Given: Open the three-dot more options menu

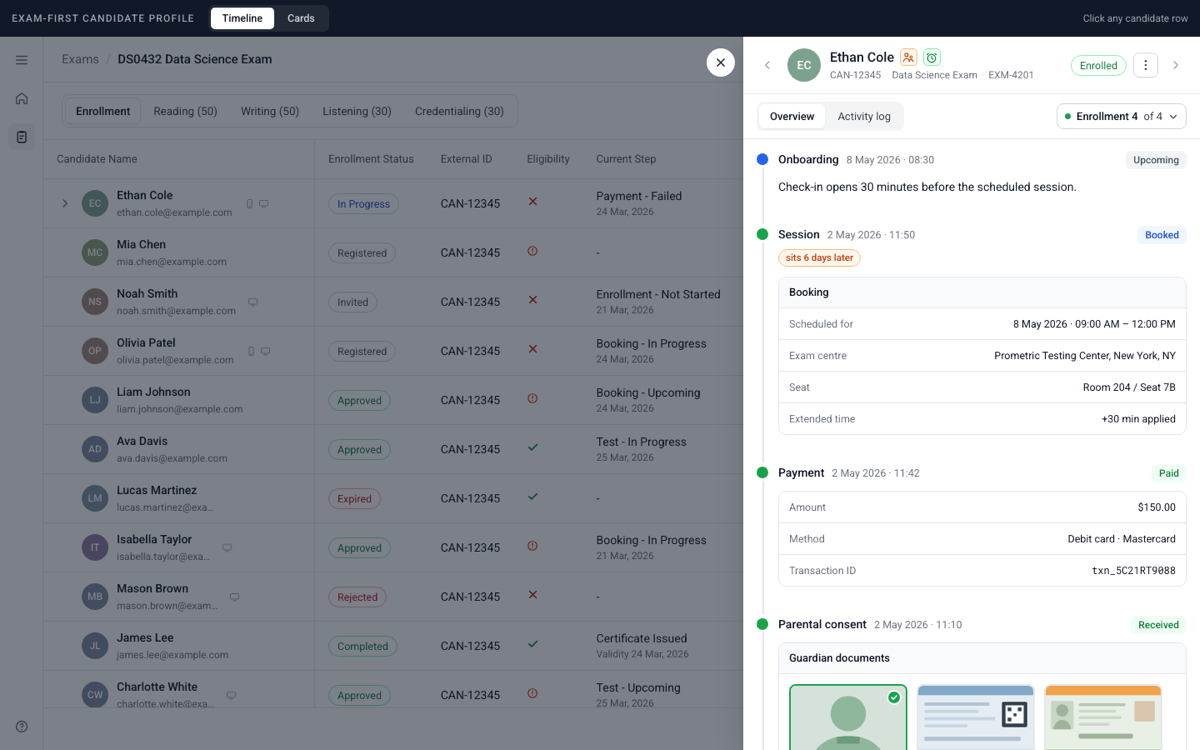Looking at the screenshot, I should tap(1146, 65).
